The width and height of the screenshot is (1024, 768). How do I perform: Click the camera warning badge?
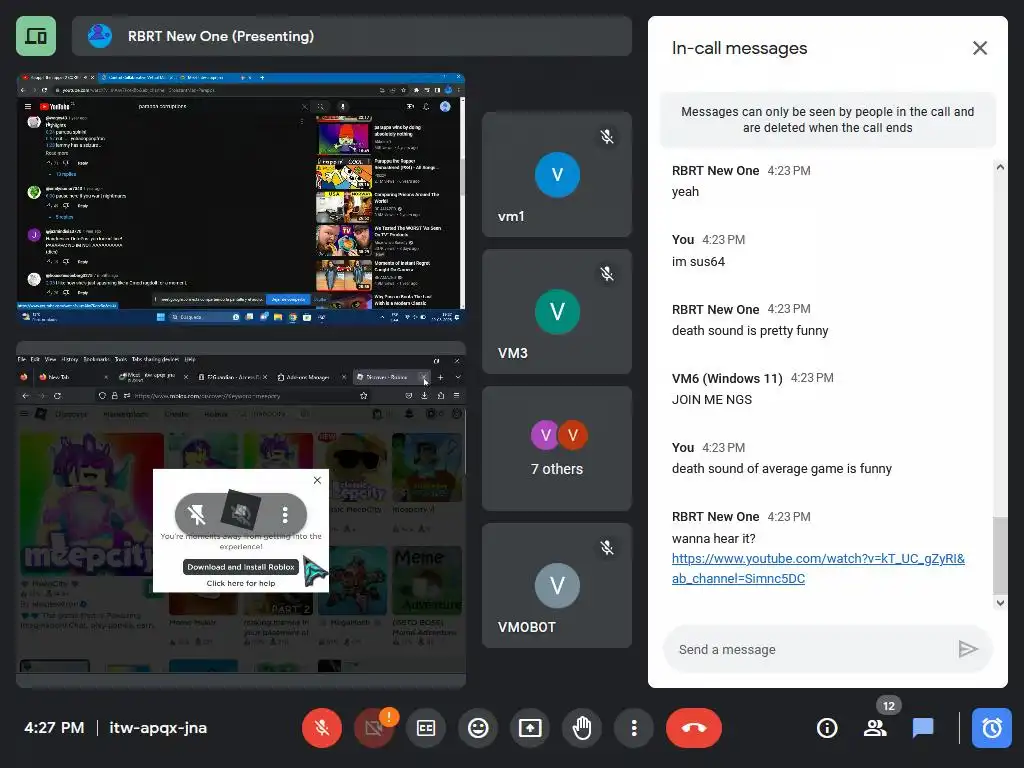389,716
